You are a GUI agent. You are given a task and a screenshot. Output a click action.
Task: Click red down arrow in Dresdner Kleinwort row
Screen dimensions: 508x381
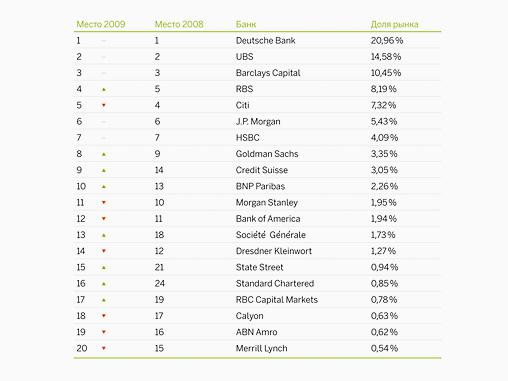[x=104, y=251]
